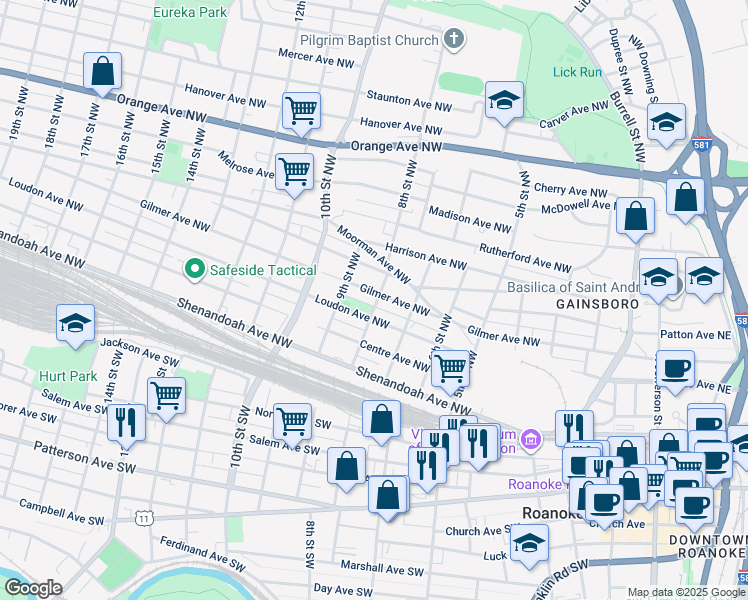Viewport: 748px width, 600px height.
Task: Select the Patterson Ave SW label
Action: [x=84, y=457]
